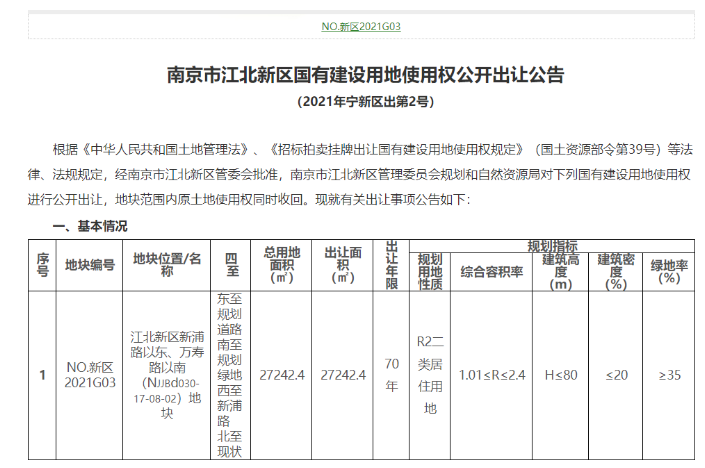Screen dimensions: 705x468
Task: Click the 序号 column header
Action: [x=42, y=265]
